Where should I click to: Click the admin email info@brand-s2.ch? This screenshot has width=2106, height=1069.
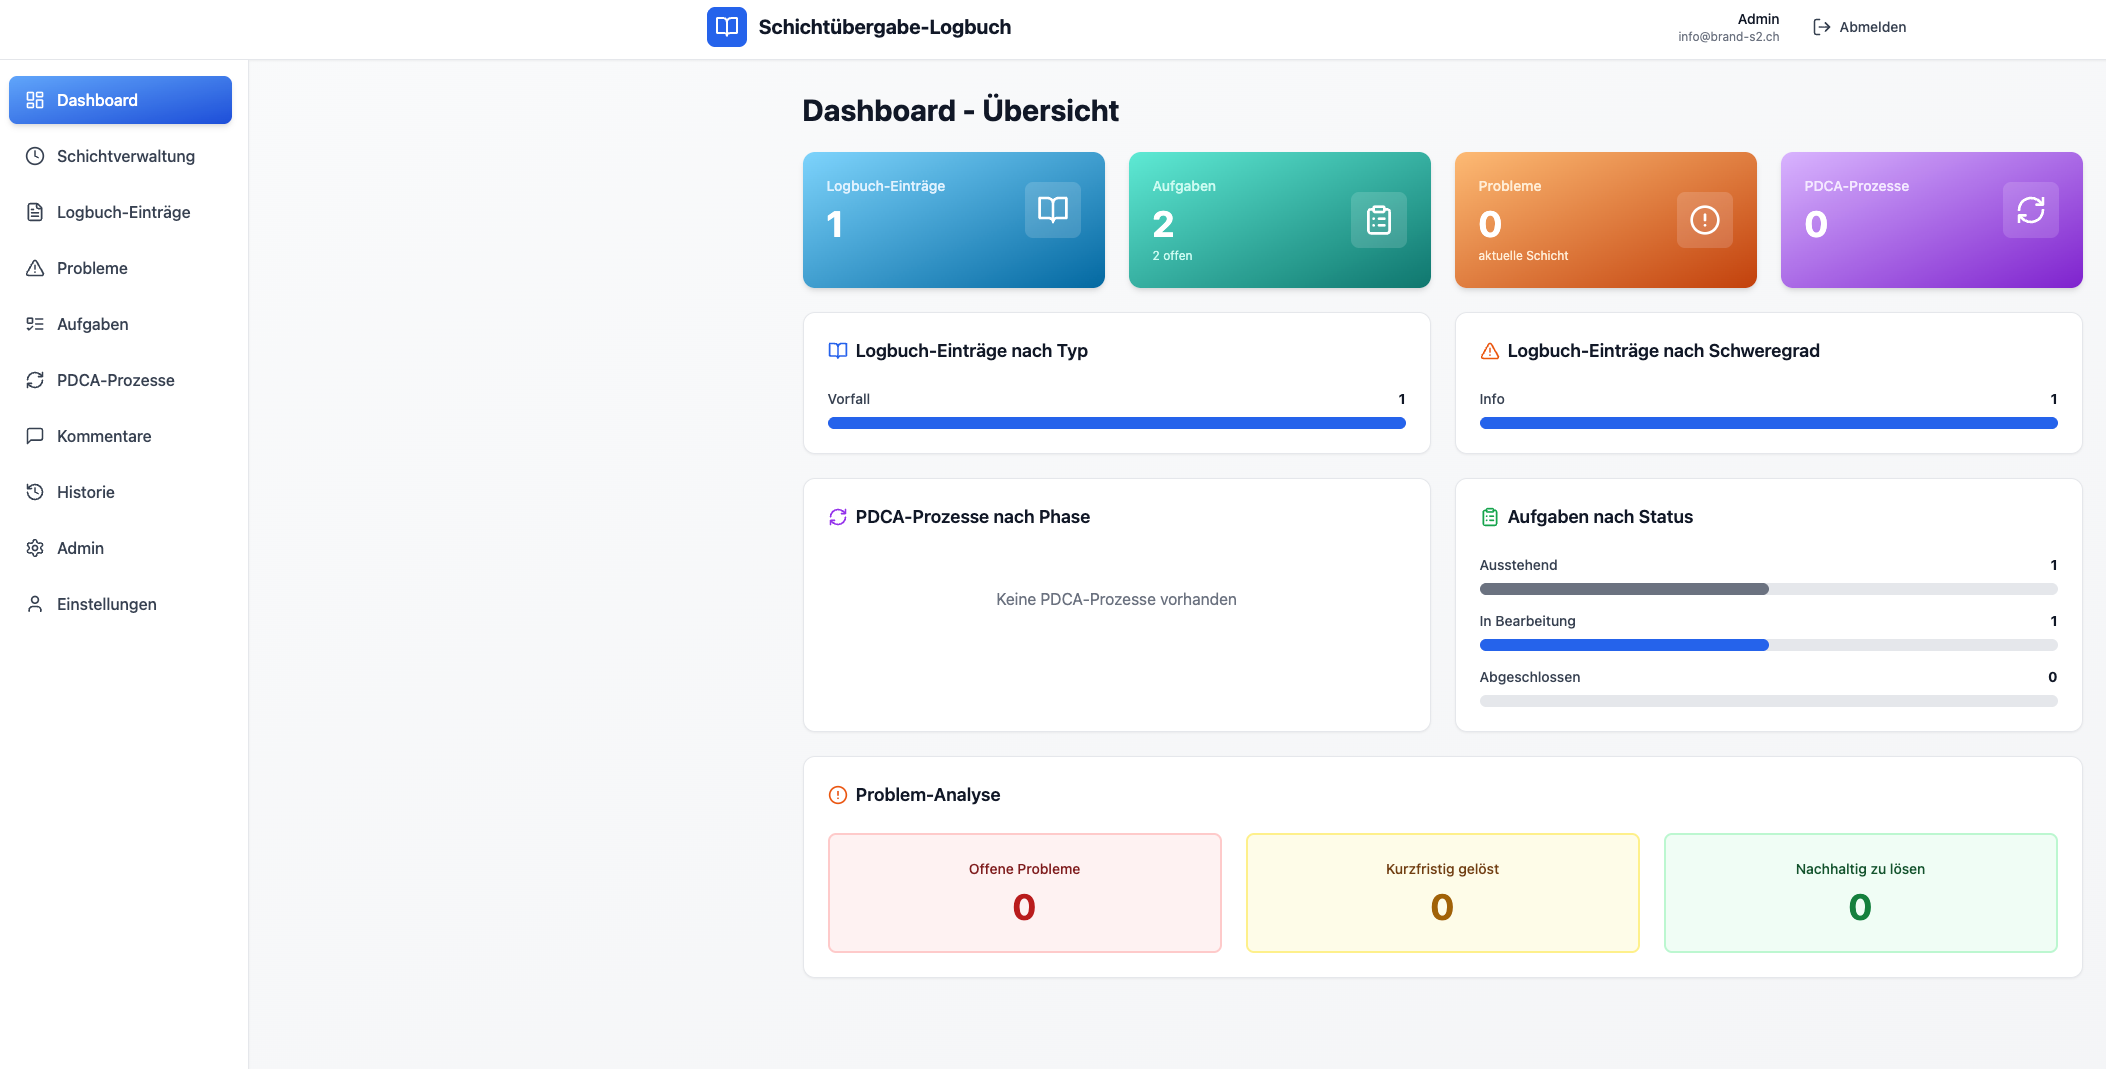pyautogui.click(x=1728, y=37)
